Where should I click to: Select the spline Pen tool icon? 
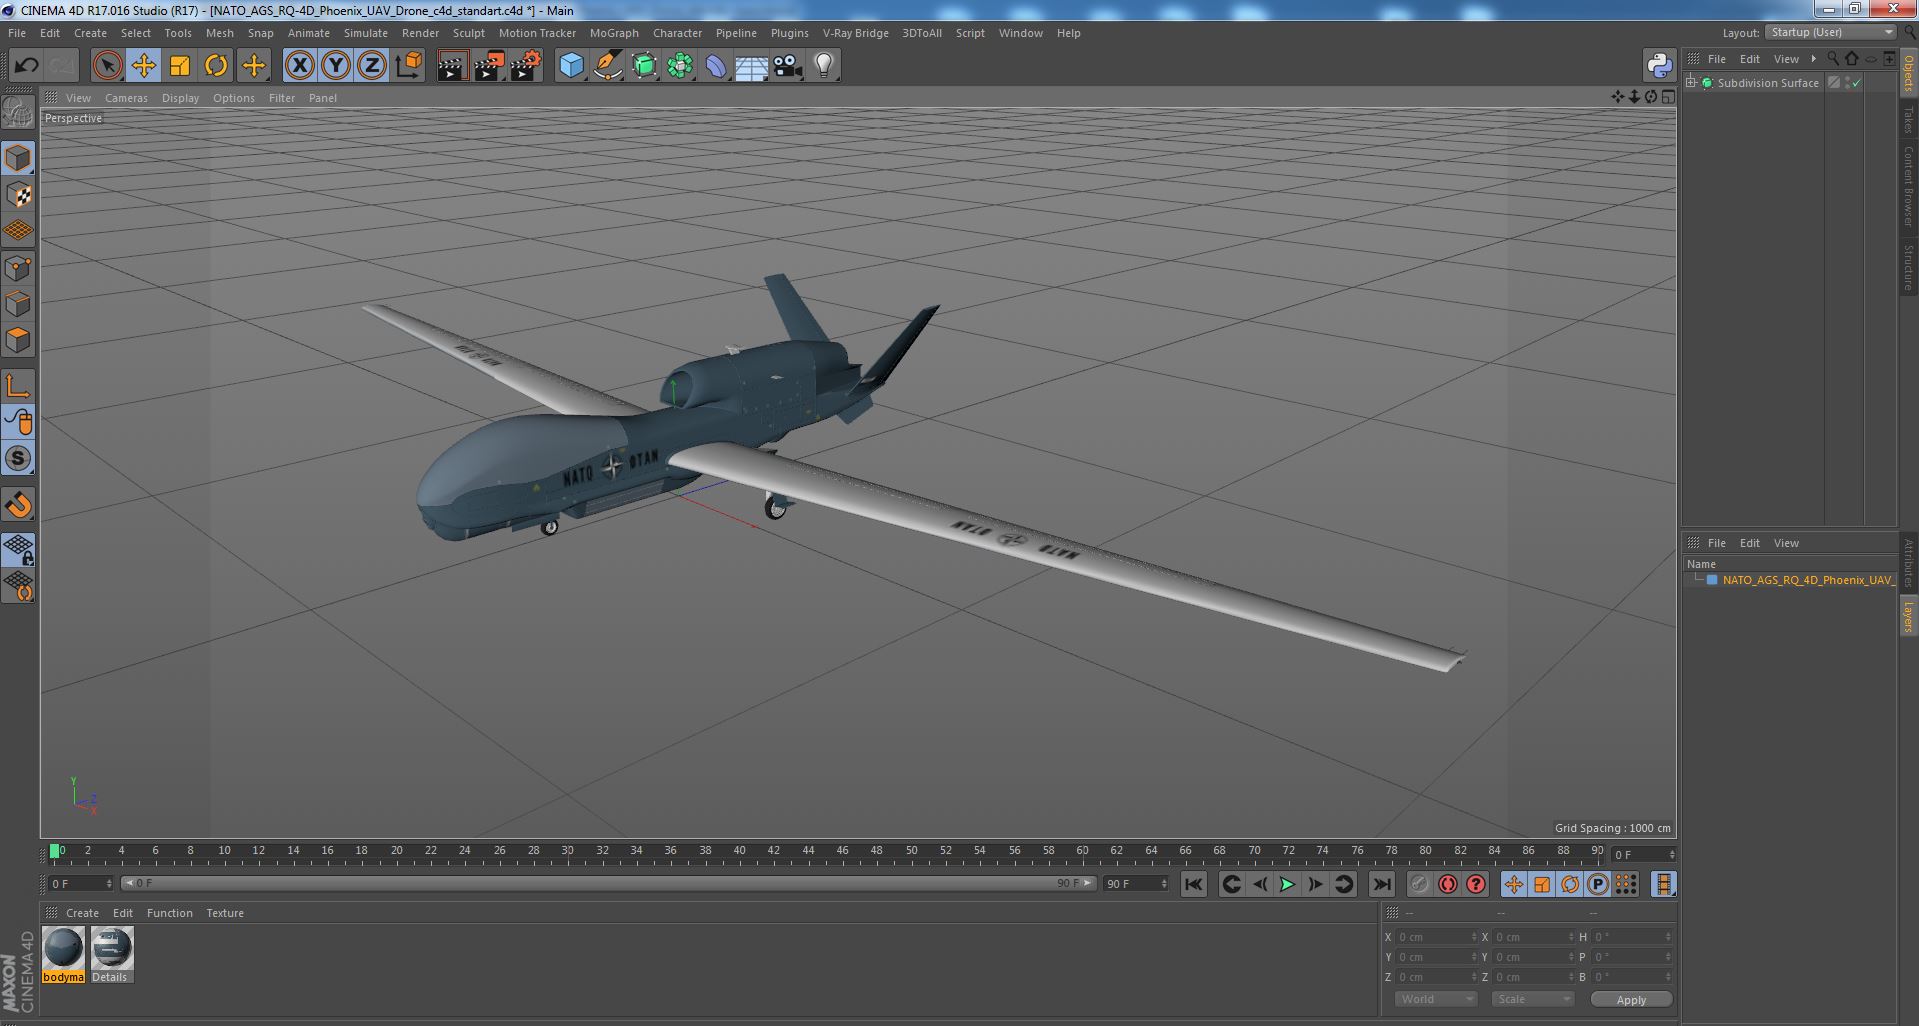[x=607, y=66]
